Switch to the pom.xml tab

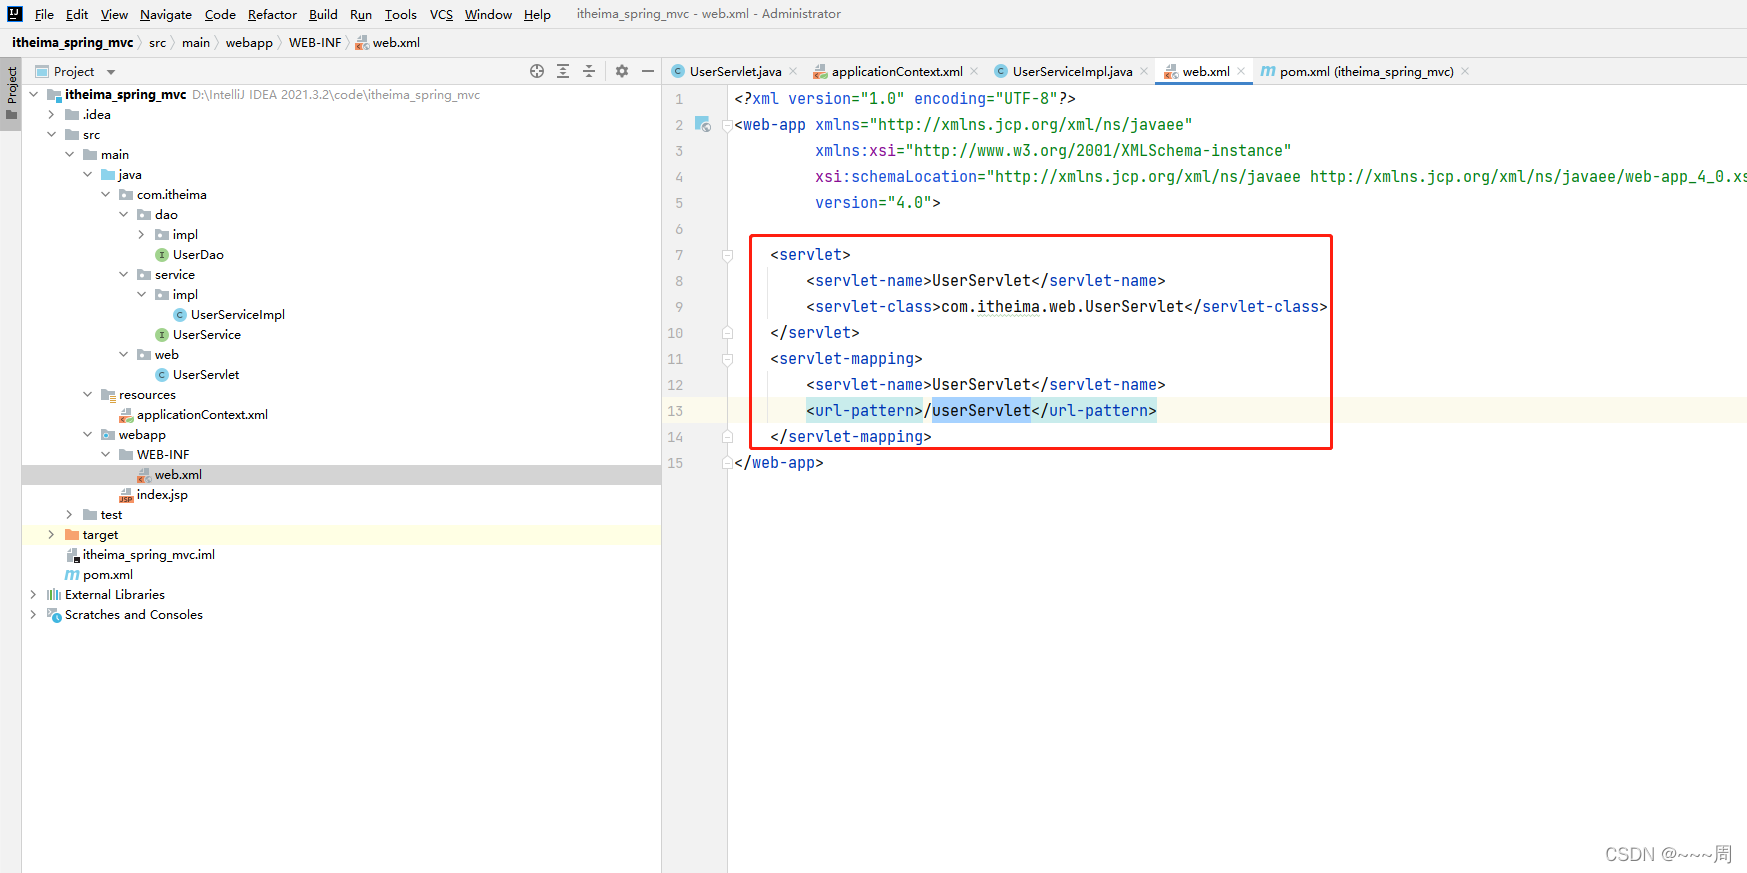pyautogui.click(x=1366, y=71)
